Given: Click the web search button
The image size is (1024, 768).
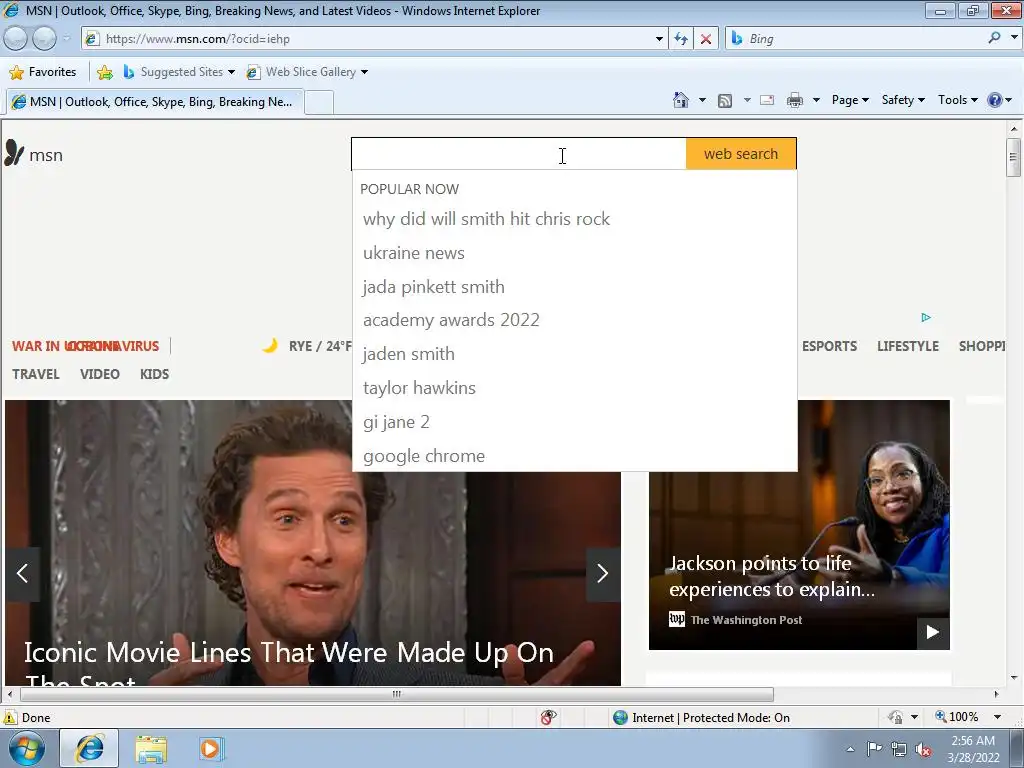Looking at the screenshot, I should click(741, 154).
